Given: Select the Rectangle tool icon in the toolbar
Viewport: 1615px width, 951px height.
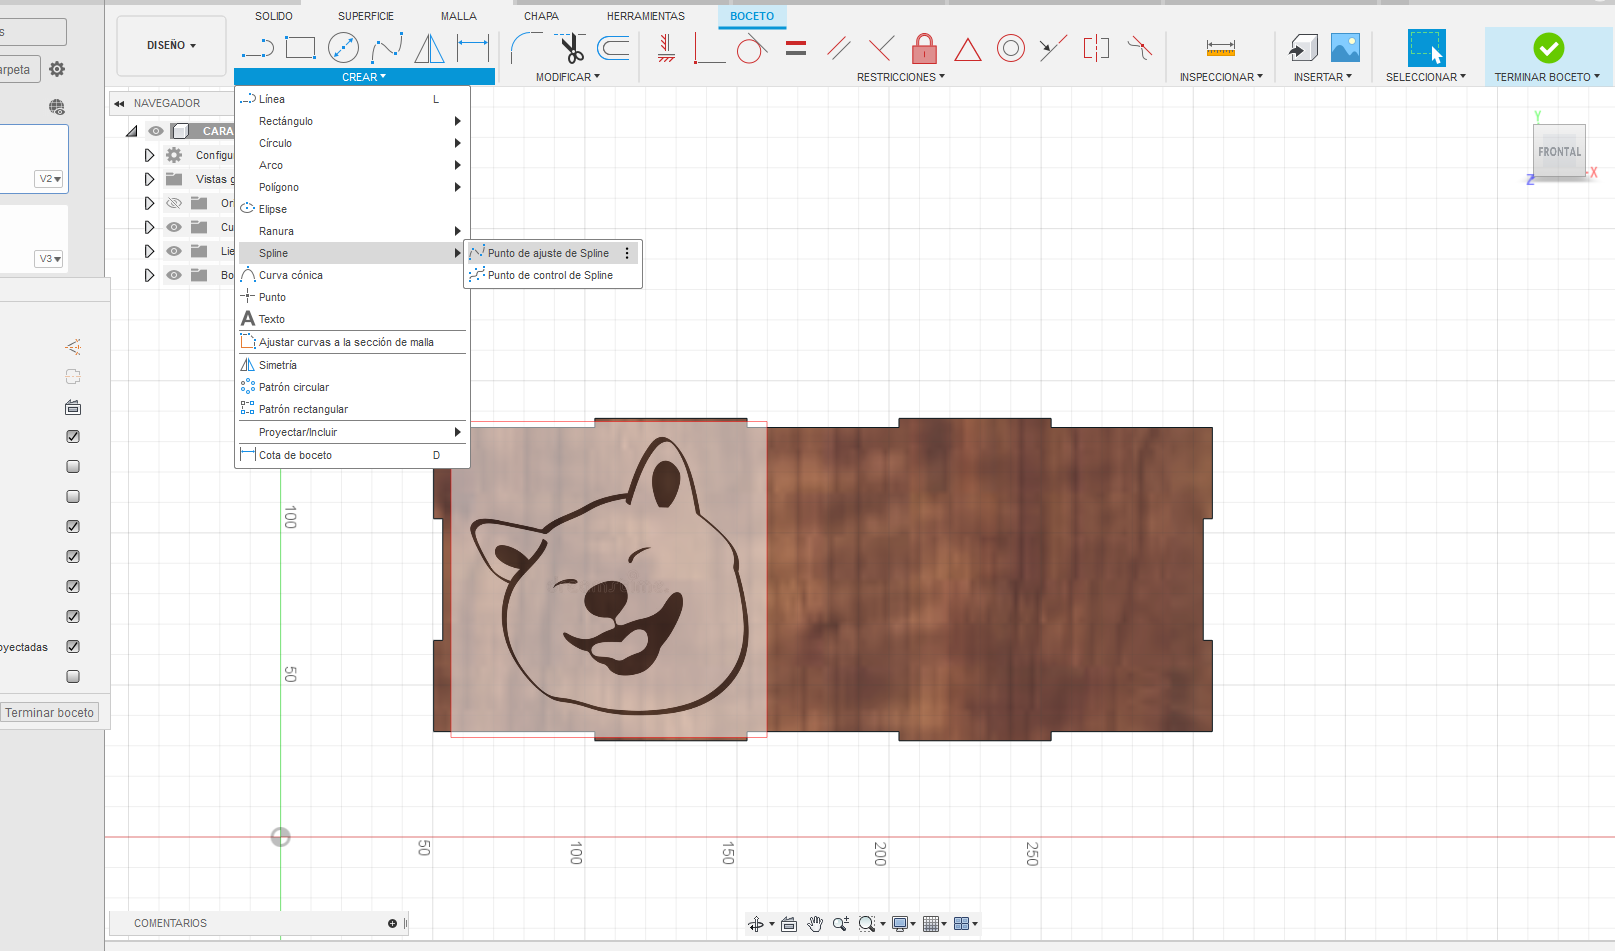Looking at the screenshot, I should [300, 47].
